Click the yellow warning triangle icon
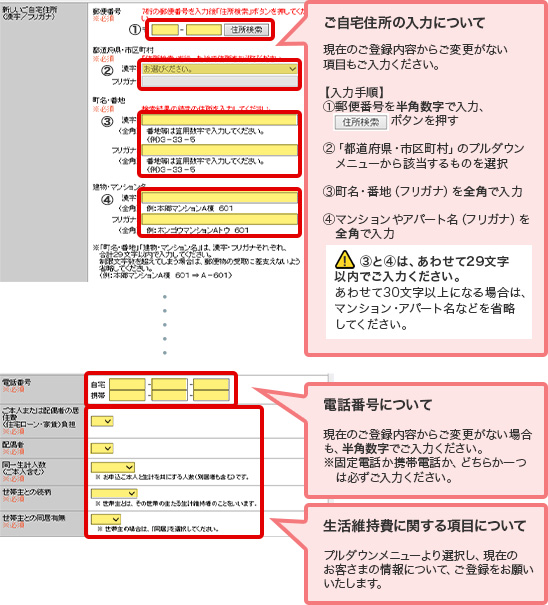548x605 pixels. (x=344, y=260)
